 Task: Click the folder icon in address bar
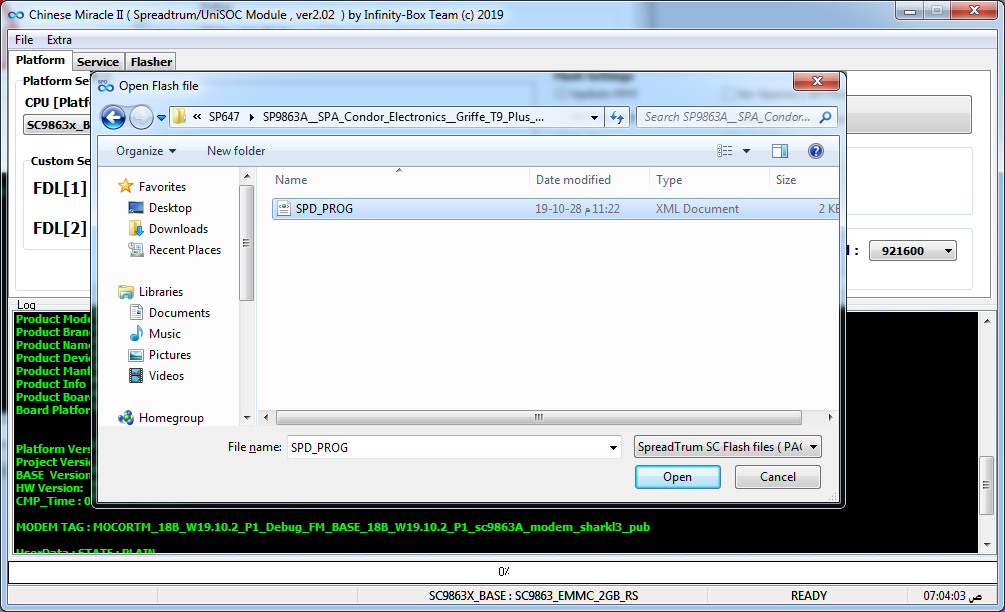point(179,117)
